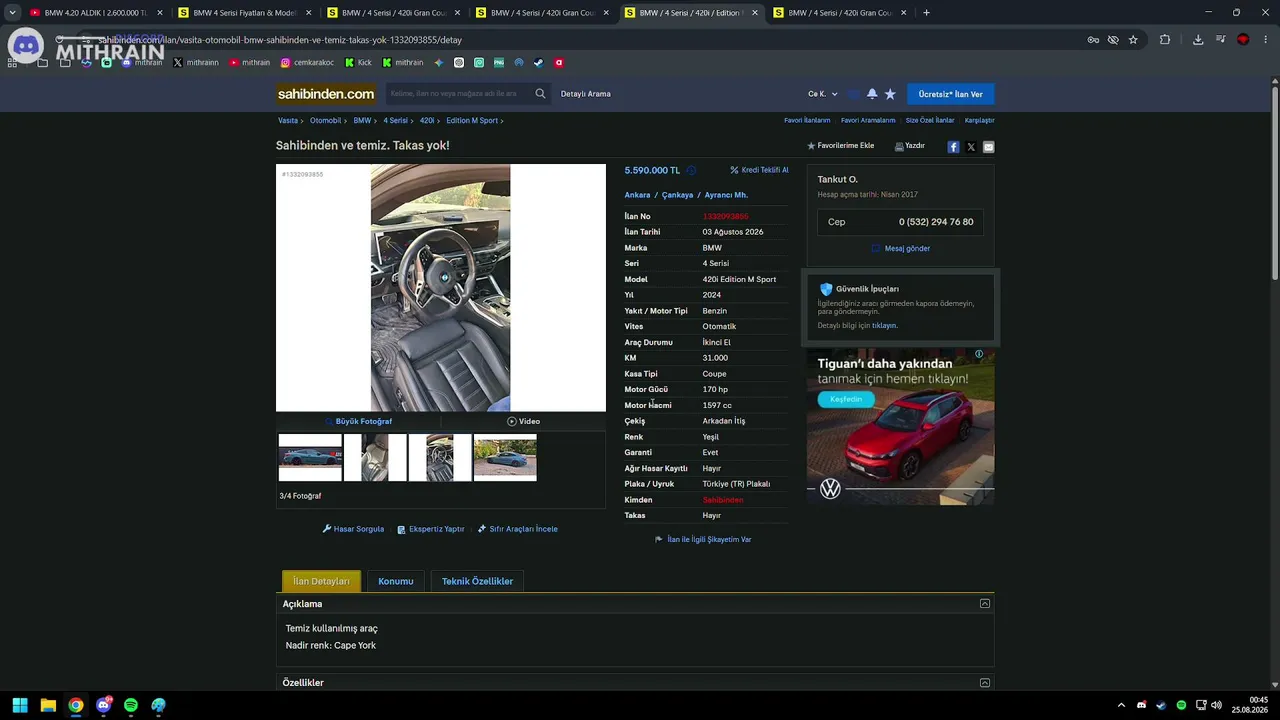The height and width of the screenshot is (720, 1280).
Task: Select the steering wheel interior thumbnail
Action: 440,458
